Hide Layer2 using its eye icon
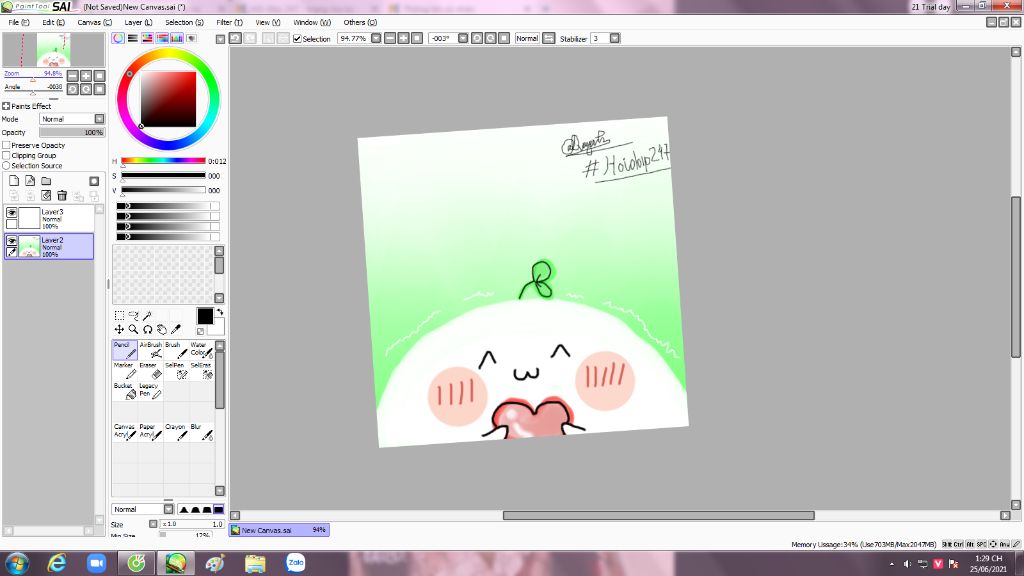Image resolution: width=1024 pixels, height=576 pixels. point(12,241)
